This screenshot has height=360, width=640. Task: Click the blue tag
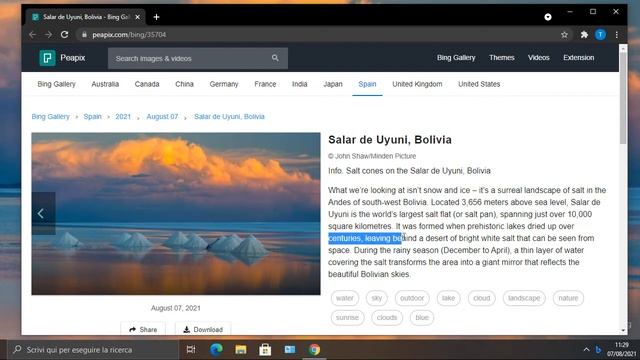click(422, 318)
